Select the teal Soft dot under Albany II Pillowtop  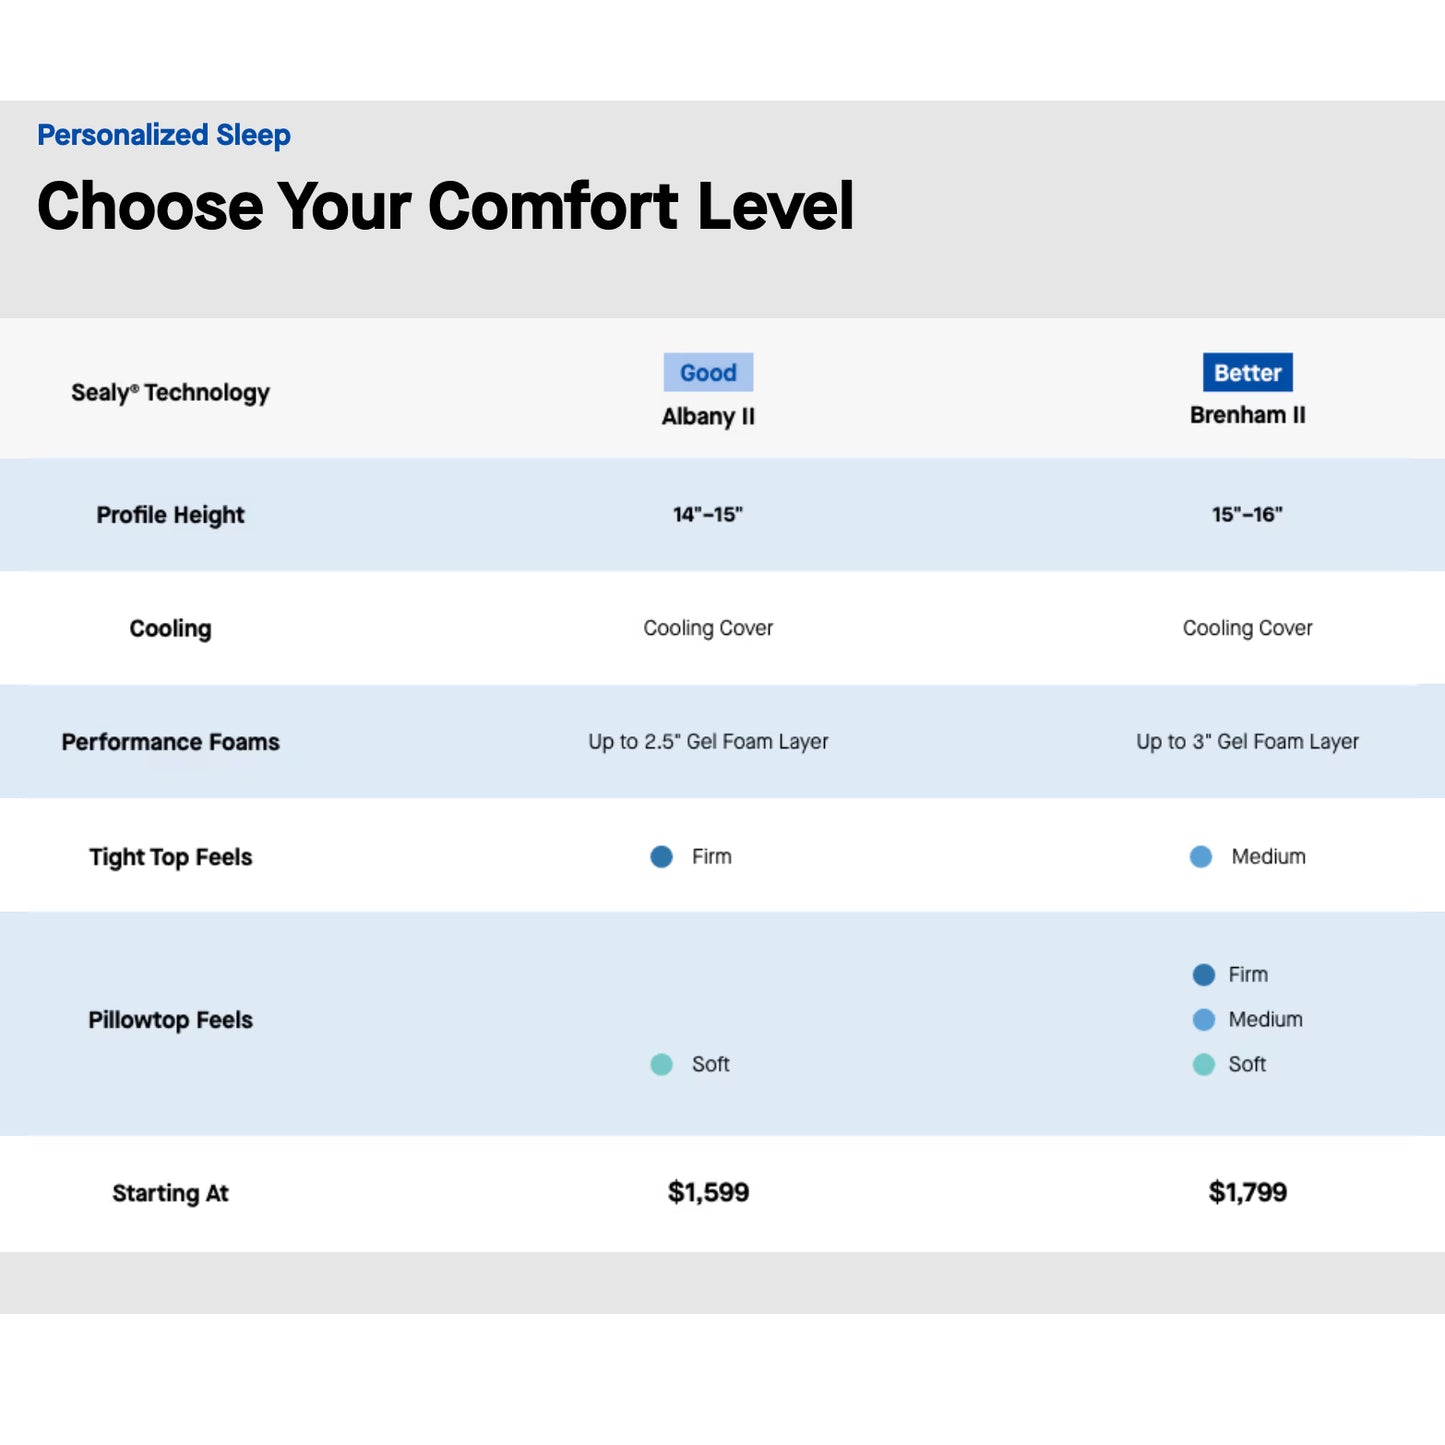(x=661, y=1065)
